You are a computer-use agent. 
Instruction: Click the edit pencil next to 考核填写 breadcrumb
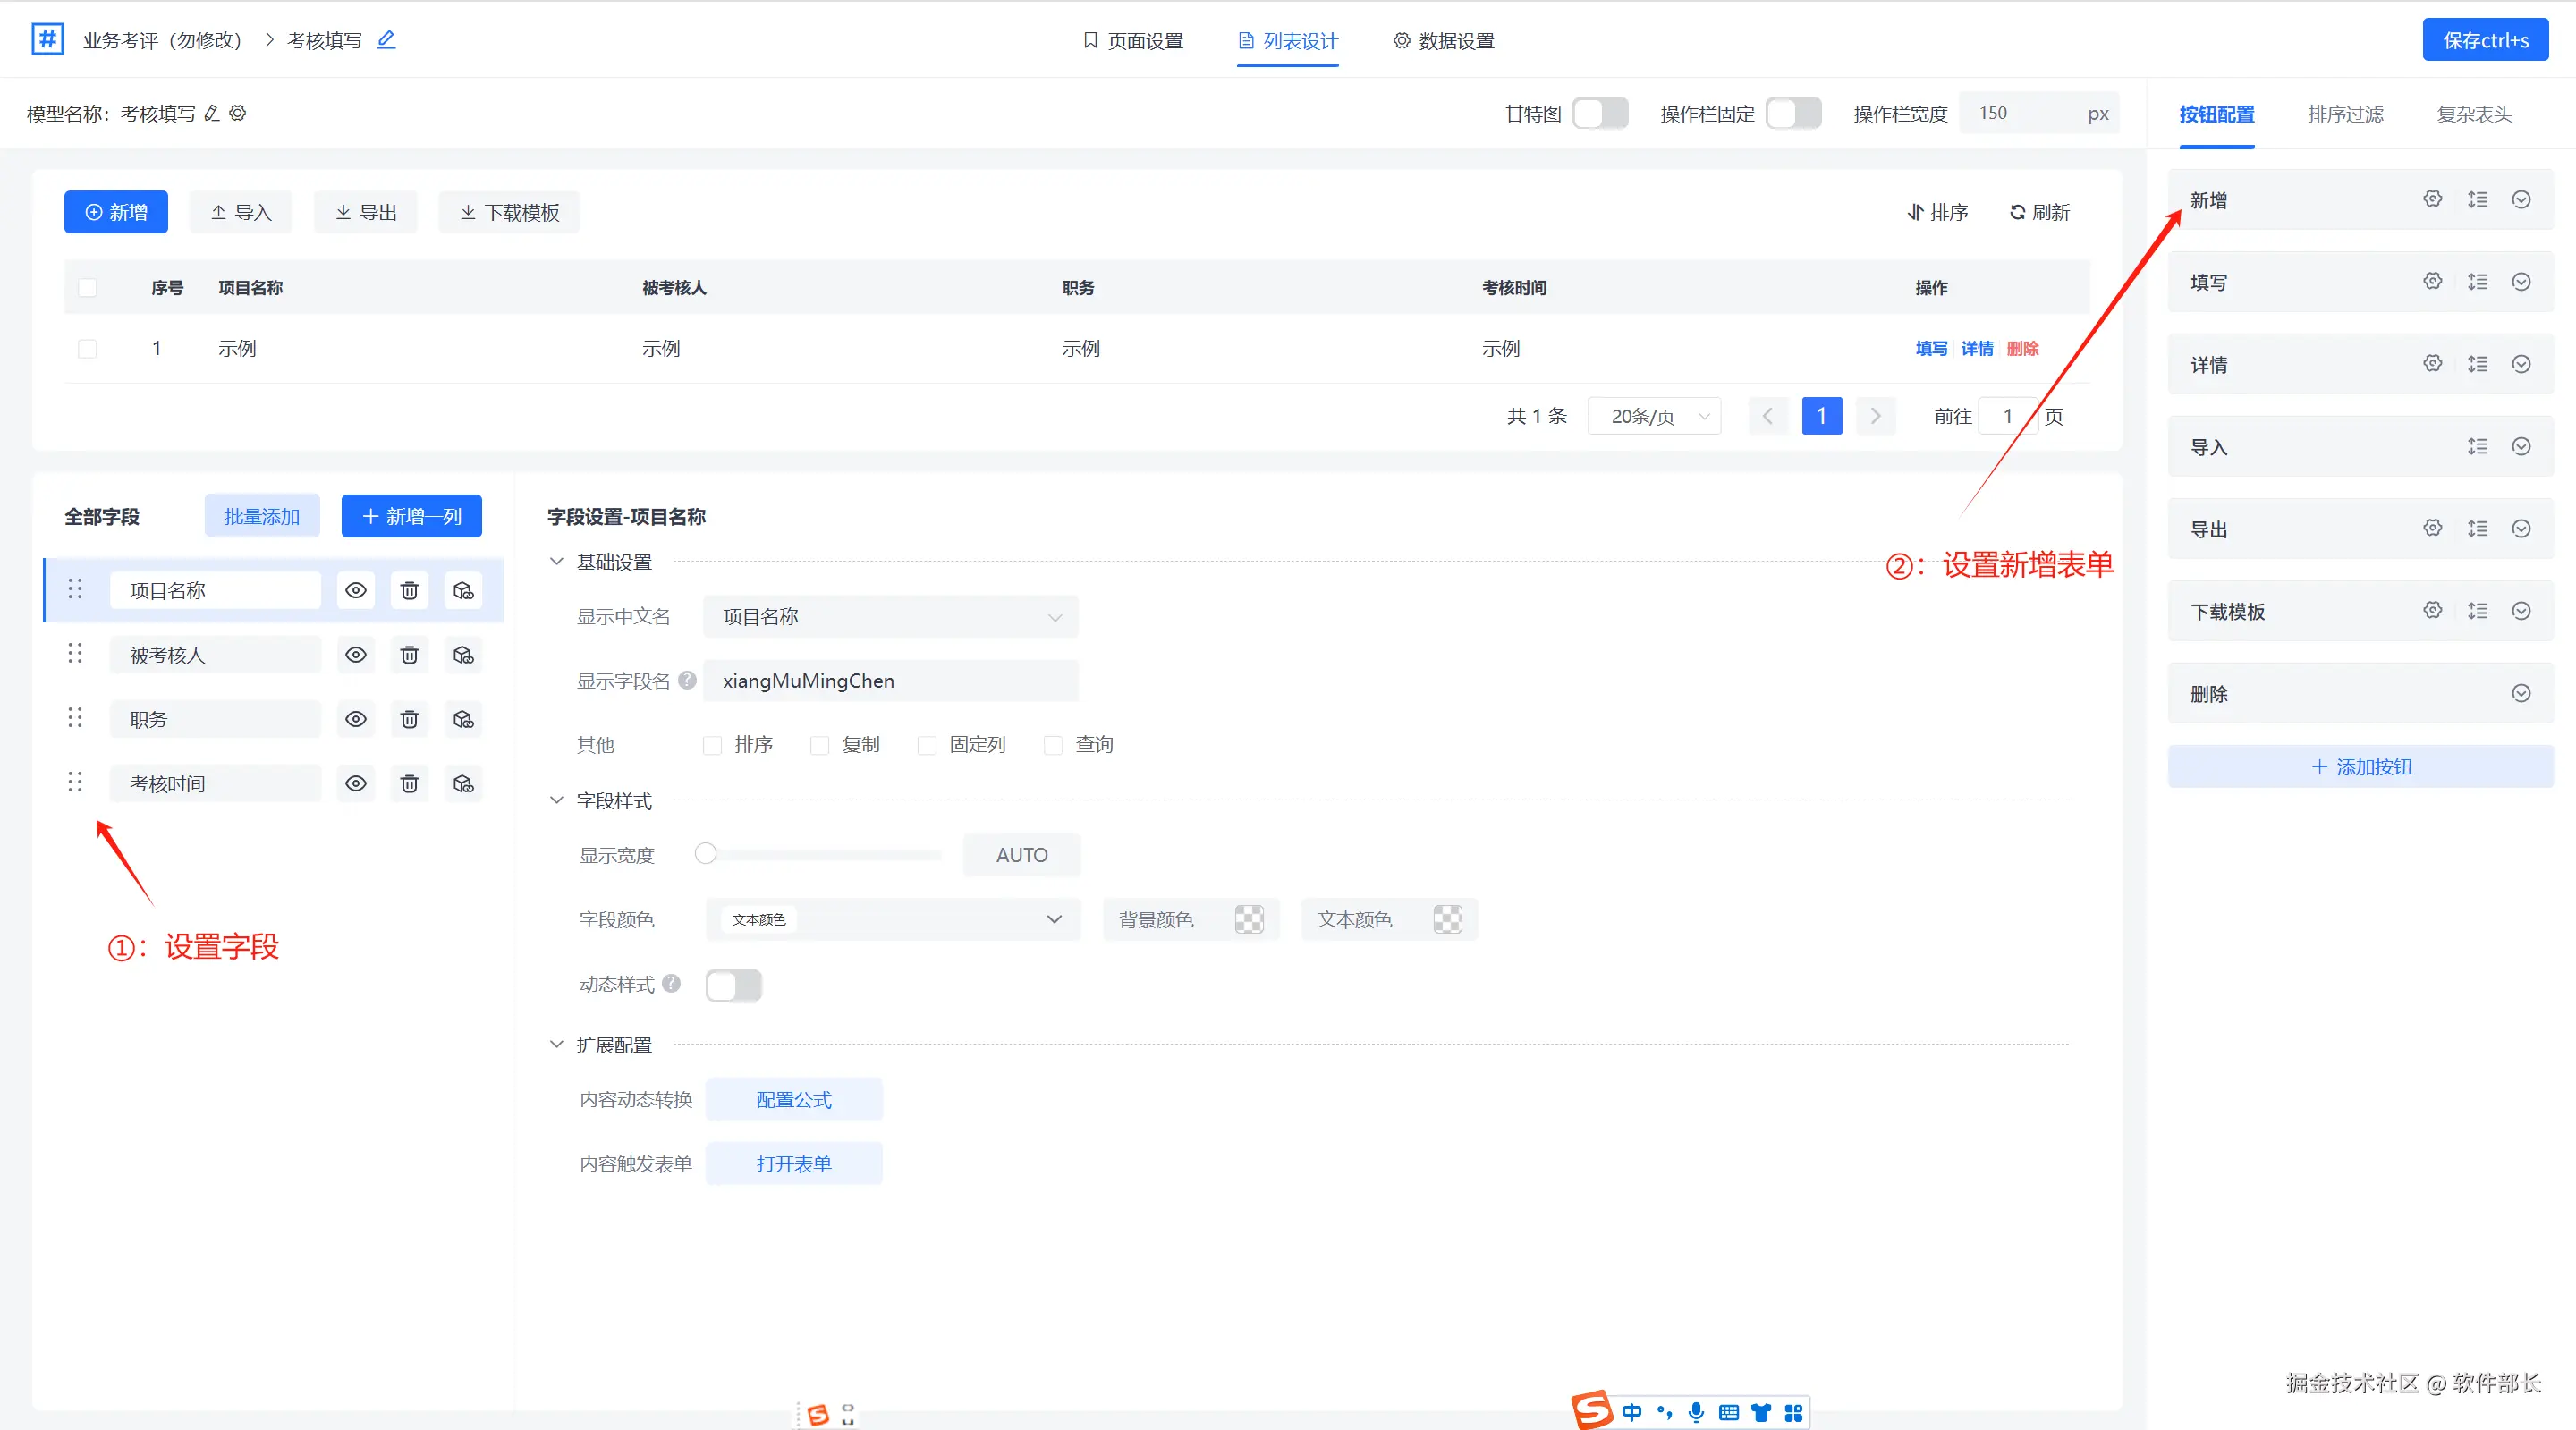(386, 40)
